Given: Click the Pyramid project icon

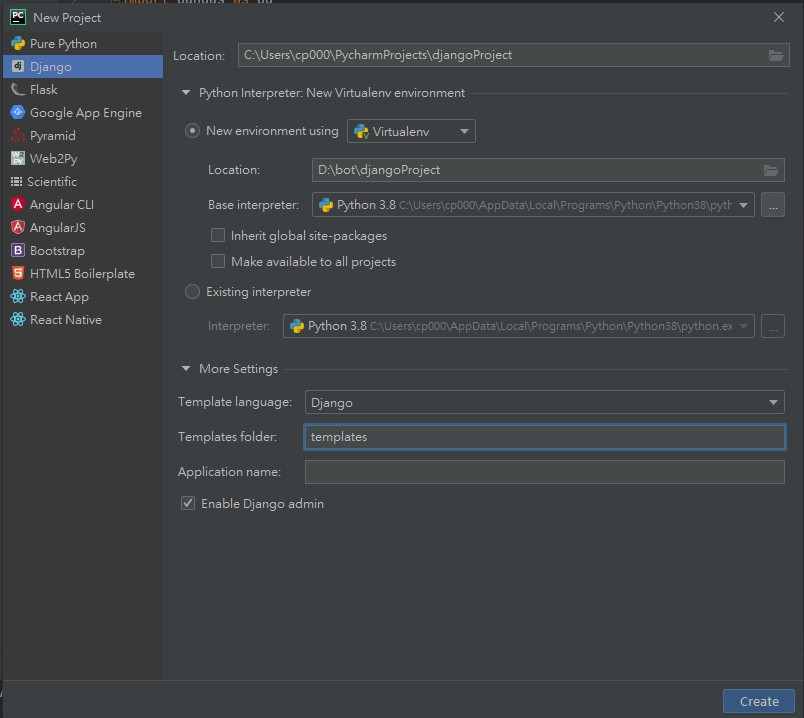Looking at the screenshot, I should [x=18, y=135].
